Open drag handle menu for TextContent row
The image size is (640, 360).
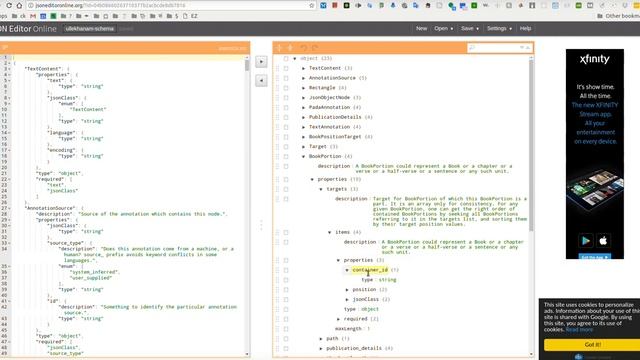tap(278, 68)
